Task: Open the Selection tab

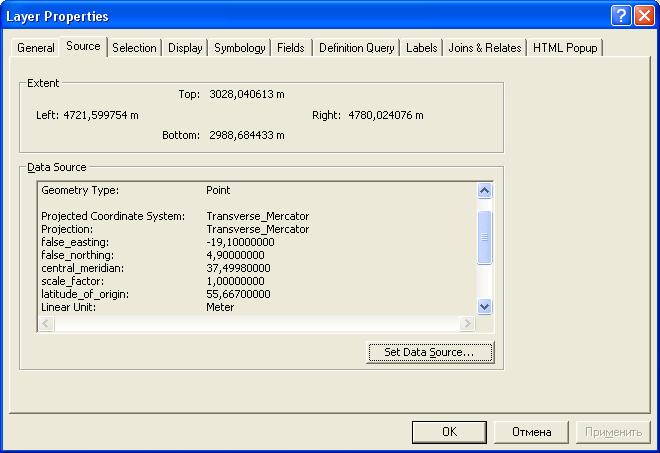Action: [134, 48]
